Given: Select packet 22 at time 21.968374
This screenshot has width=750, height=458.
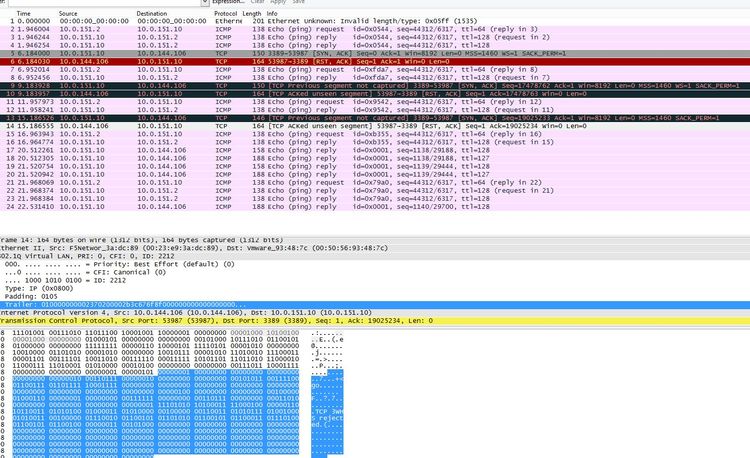Looking at the screenshot, I should 375,191.
